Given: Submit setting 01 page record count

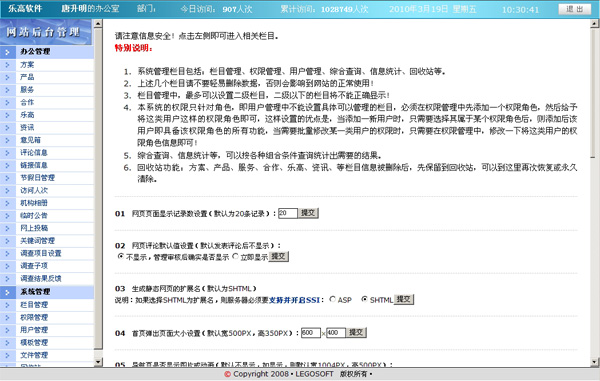Looking at the screenshot, I should tap(308, 213).
